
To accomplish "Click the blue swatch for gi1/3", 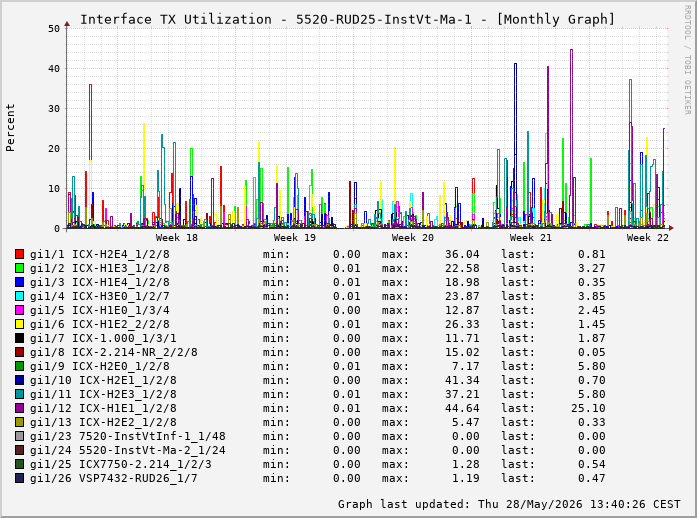I will [19, 282].
